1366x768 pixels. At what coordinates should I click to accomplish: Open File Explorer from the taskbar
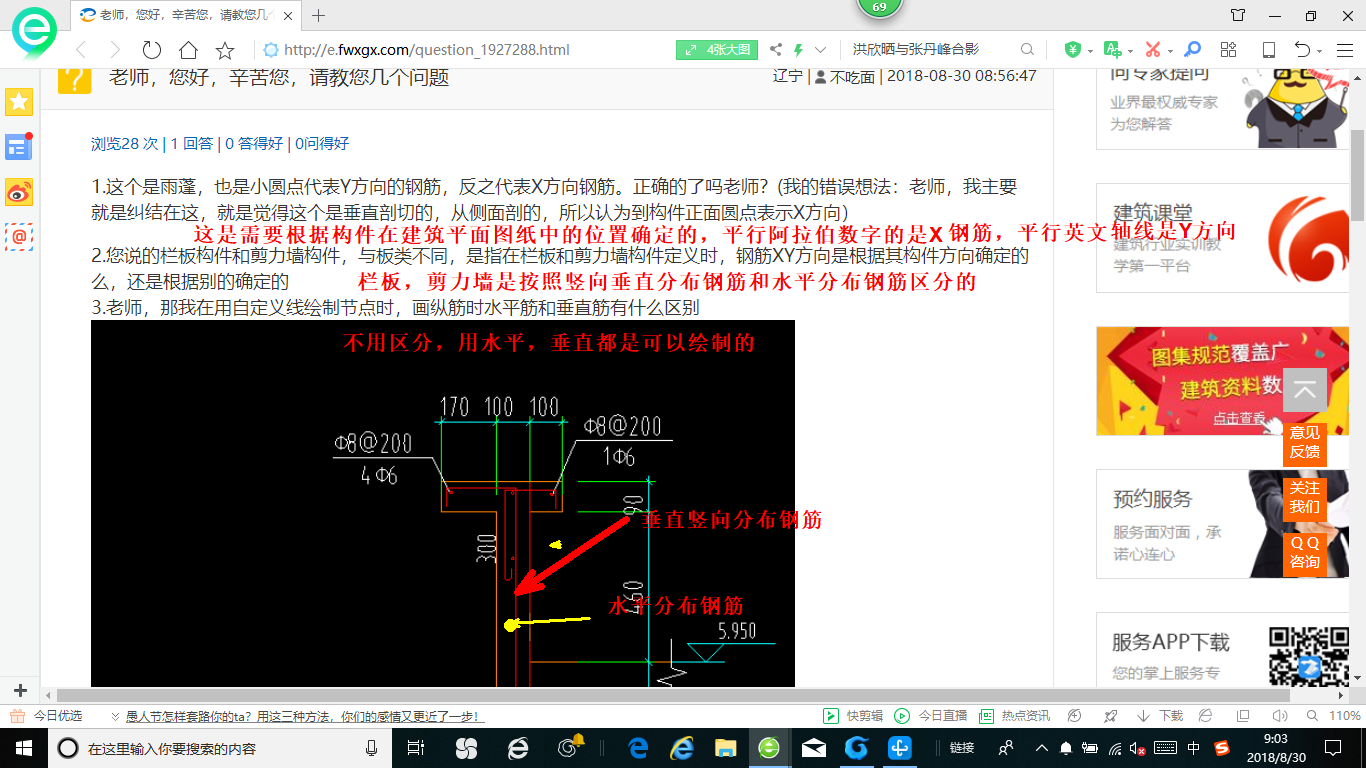[x=726, y=748]
